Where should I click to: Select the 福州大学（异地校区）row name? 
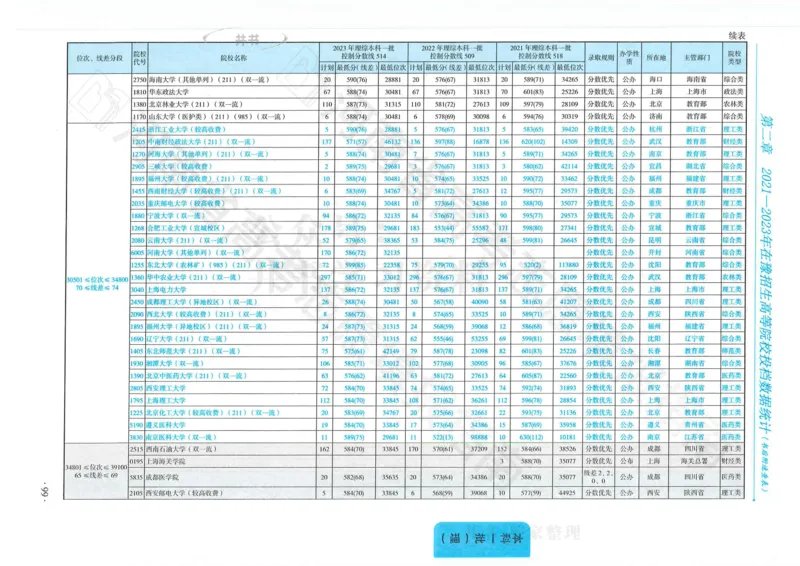[207, 326]
